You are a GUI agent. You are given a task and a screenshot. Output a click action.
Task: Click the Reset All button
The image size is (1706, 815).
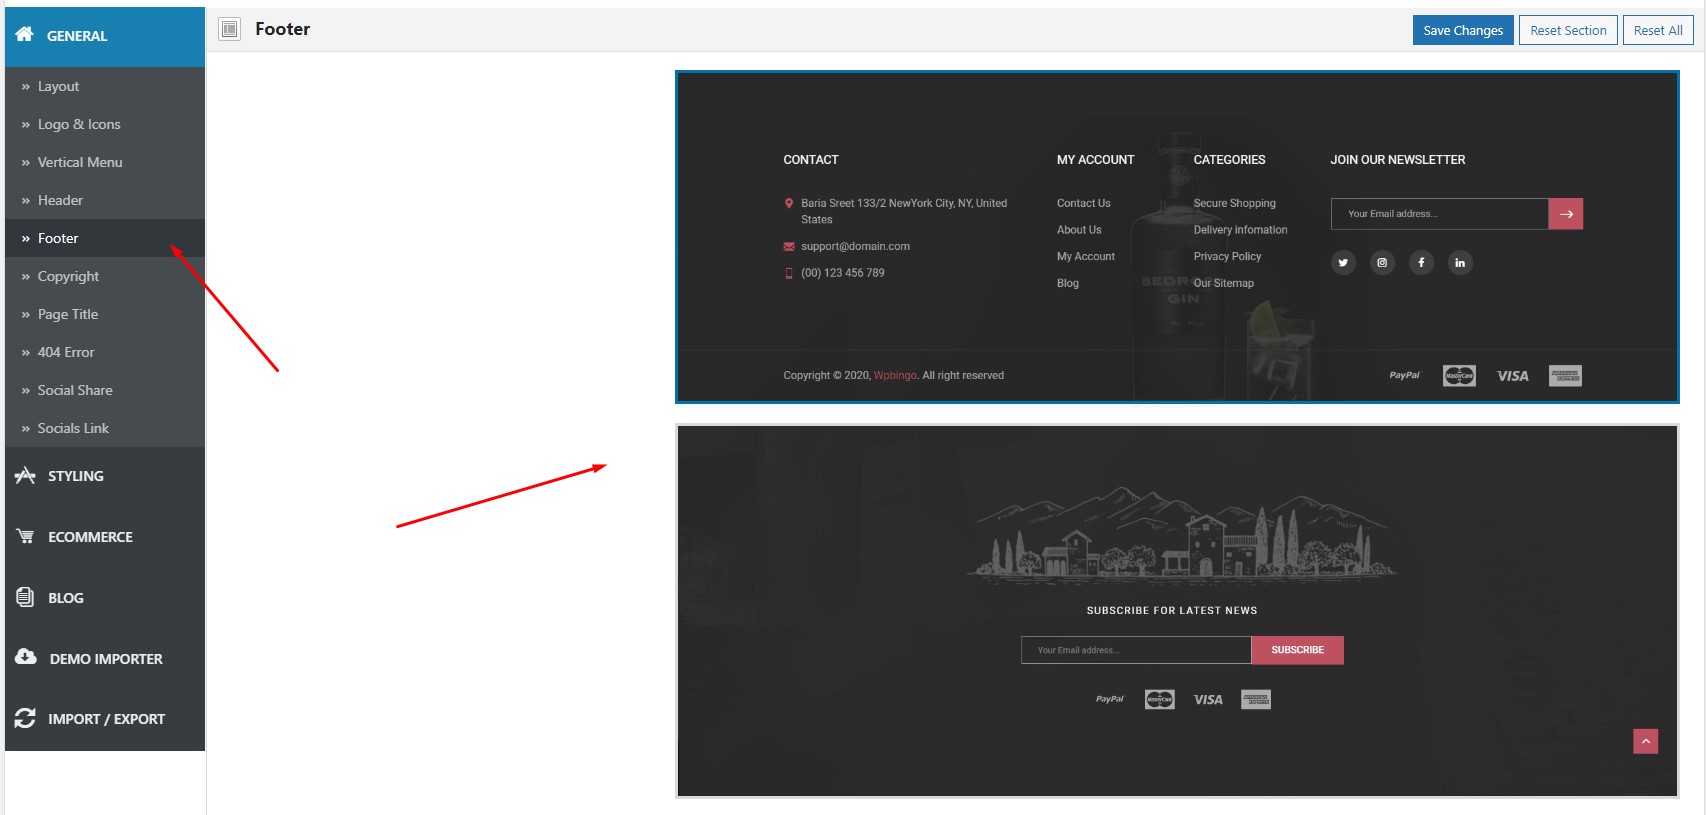click(x=1658, y=30)
